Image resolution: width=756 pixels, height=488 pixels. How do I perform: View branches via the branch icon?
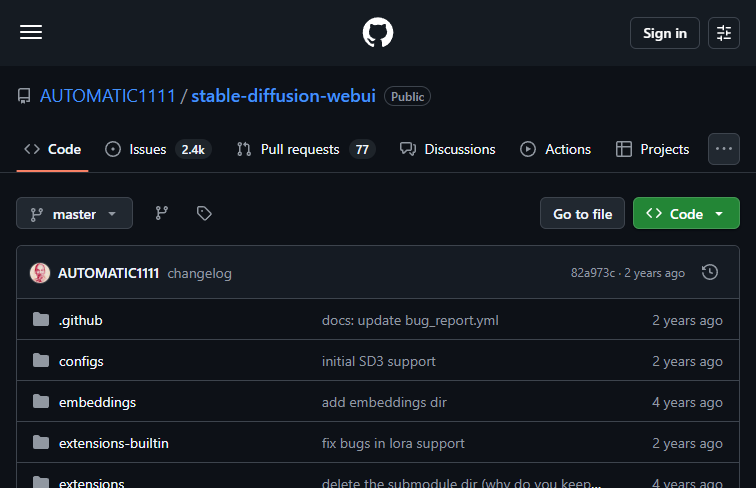tap(162, 213)
